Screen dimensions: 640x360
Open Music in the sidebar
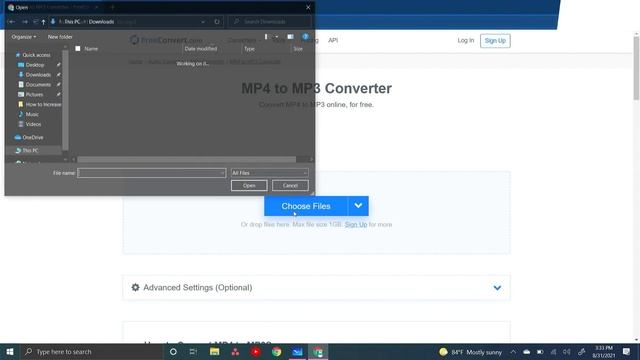point(32,114)
